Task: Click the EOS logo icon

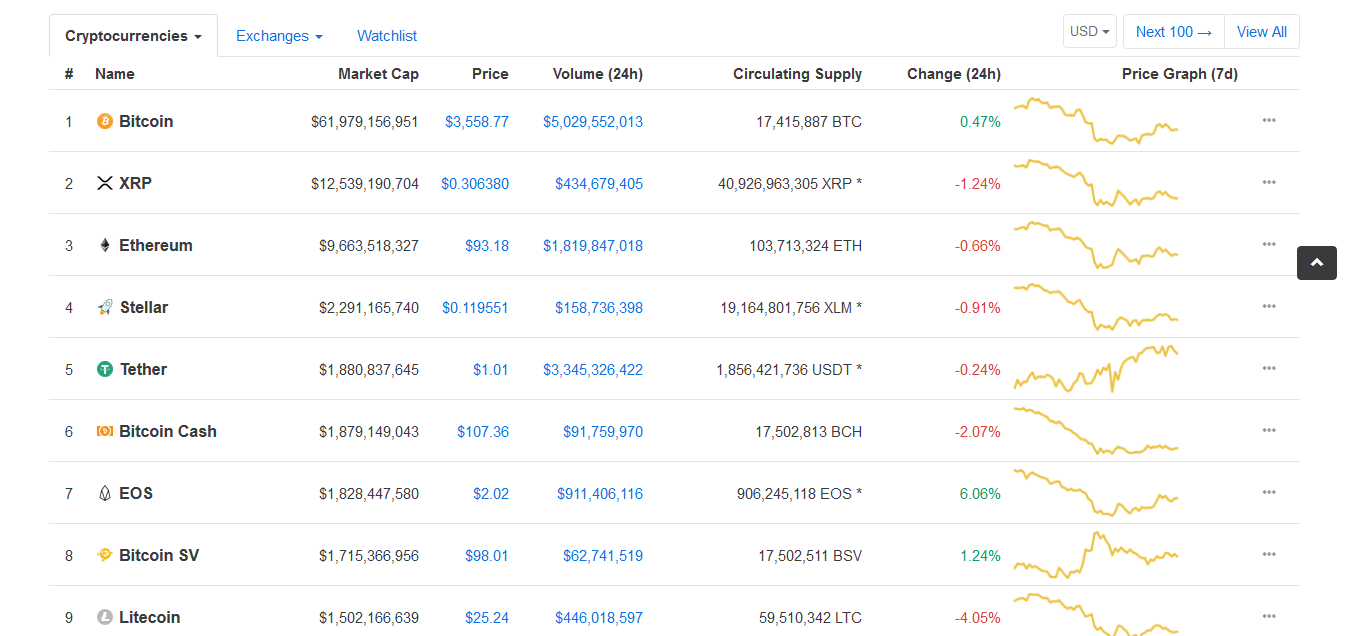Action: coord(105,493)
